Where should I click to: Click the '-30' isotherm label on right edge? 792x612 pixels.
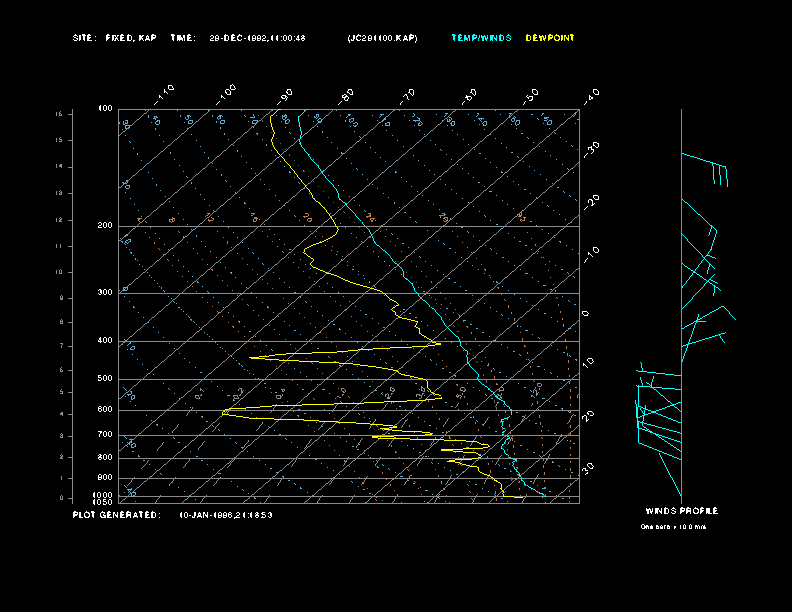click(x=591, y=149)
